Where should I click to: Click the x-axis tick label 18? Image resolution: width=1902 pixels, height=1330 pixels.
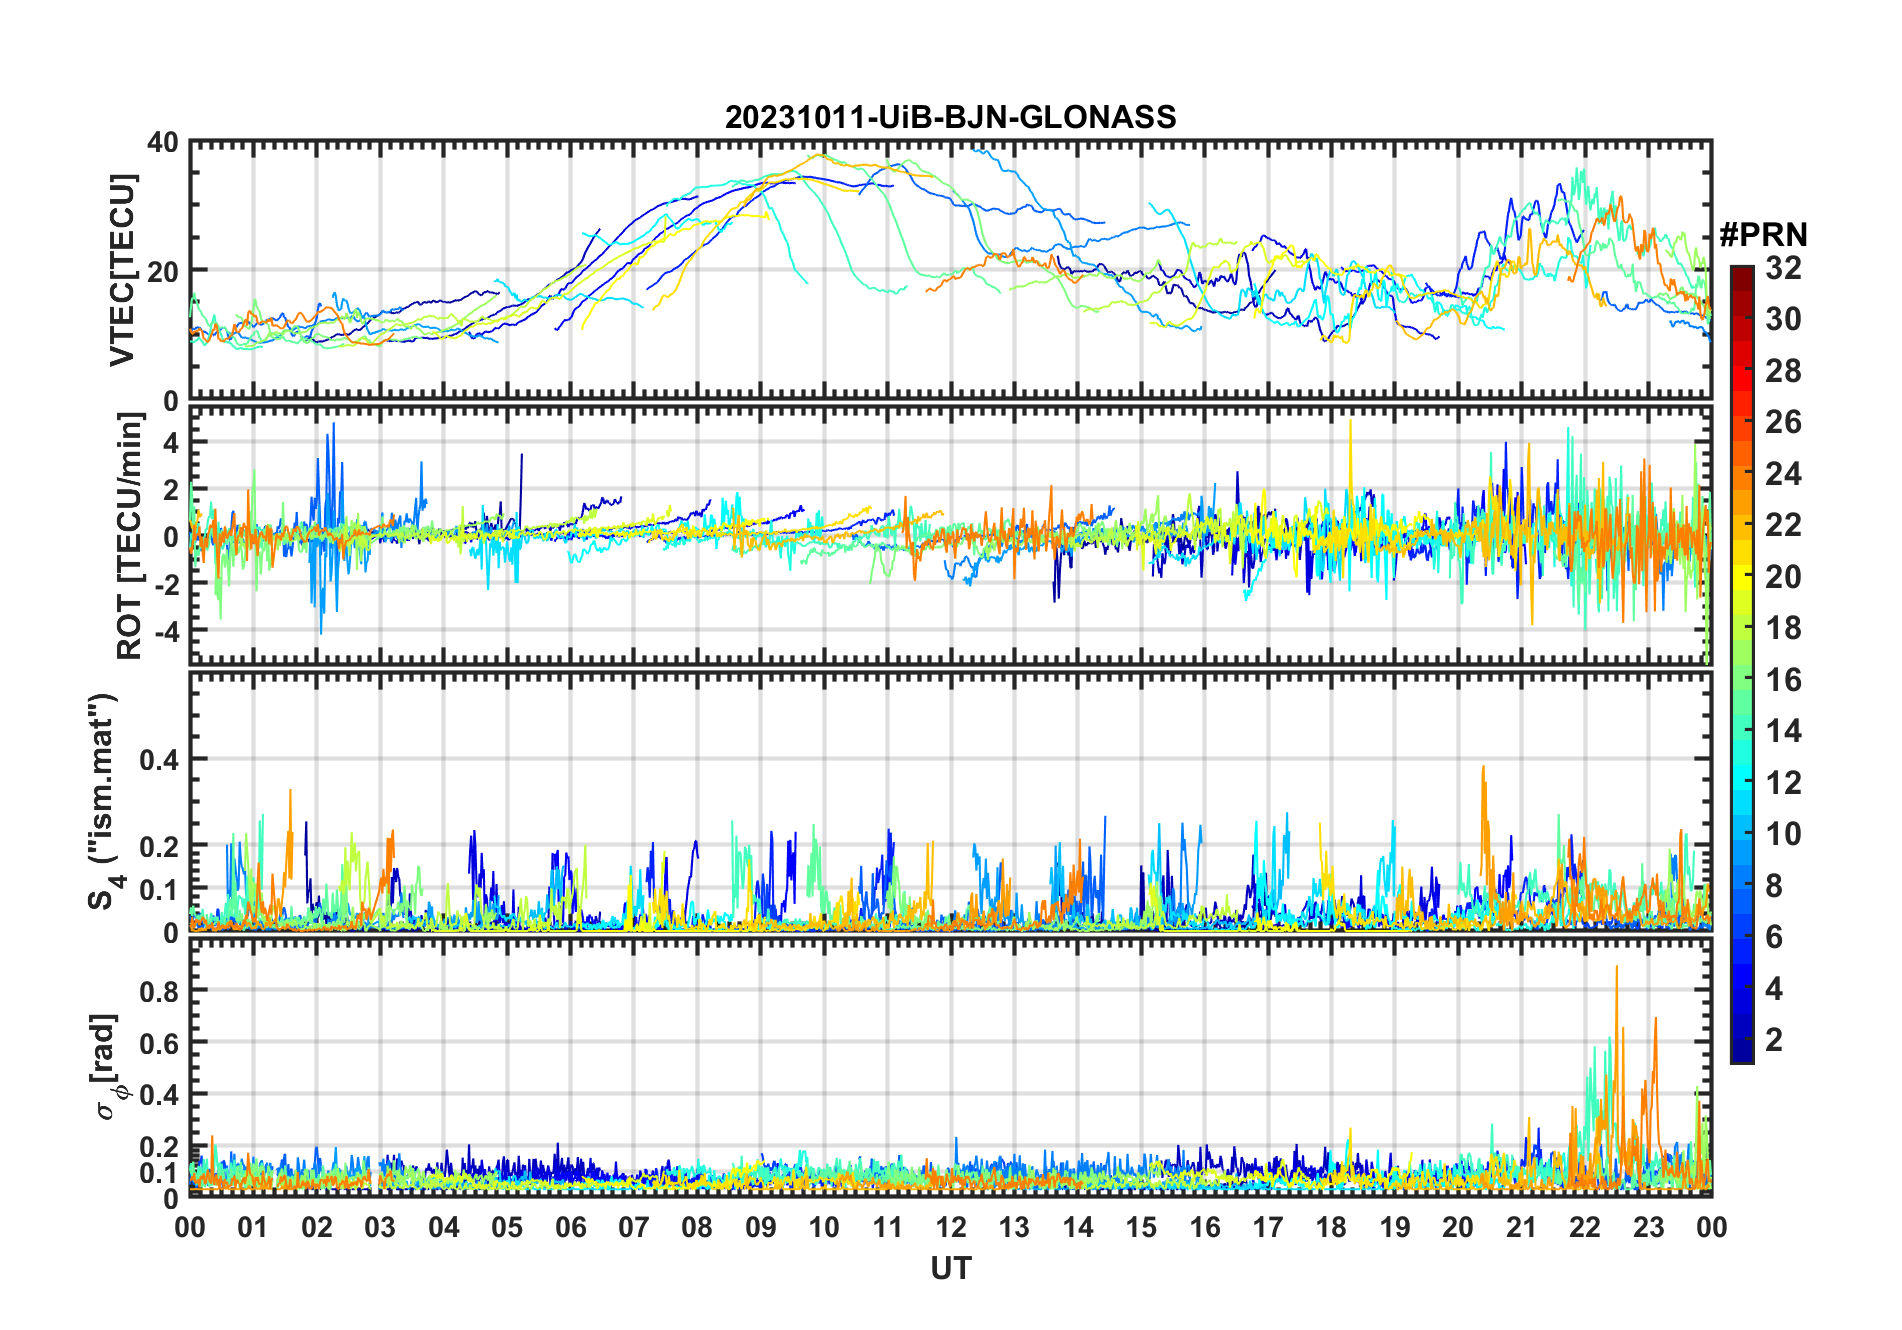point(1331,1228)
